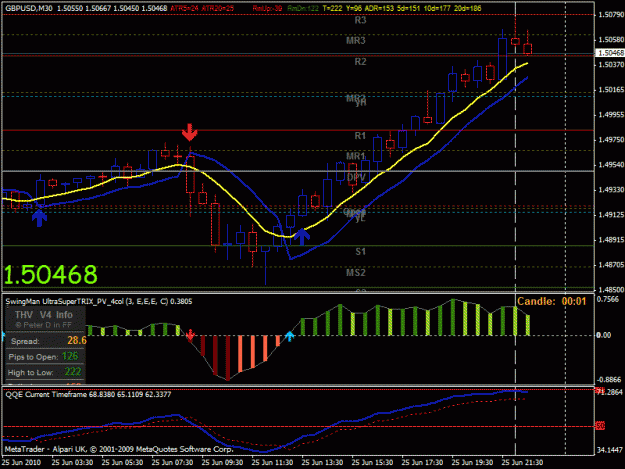The width and height of the screenshot is (625, 469).
Task: Click the THV V4 Info panel header
Action: click(x=44, y=315)
